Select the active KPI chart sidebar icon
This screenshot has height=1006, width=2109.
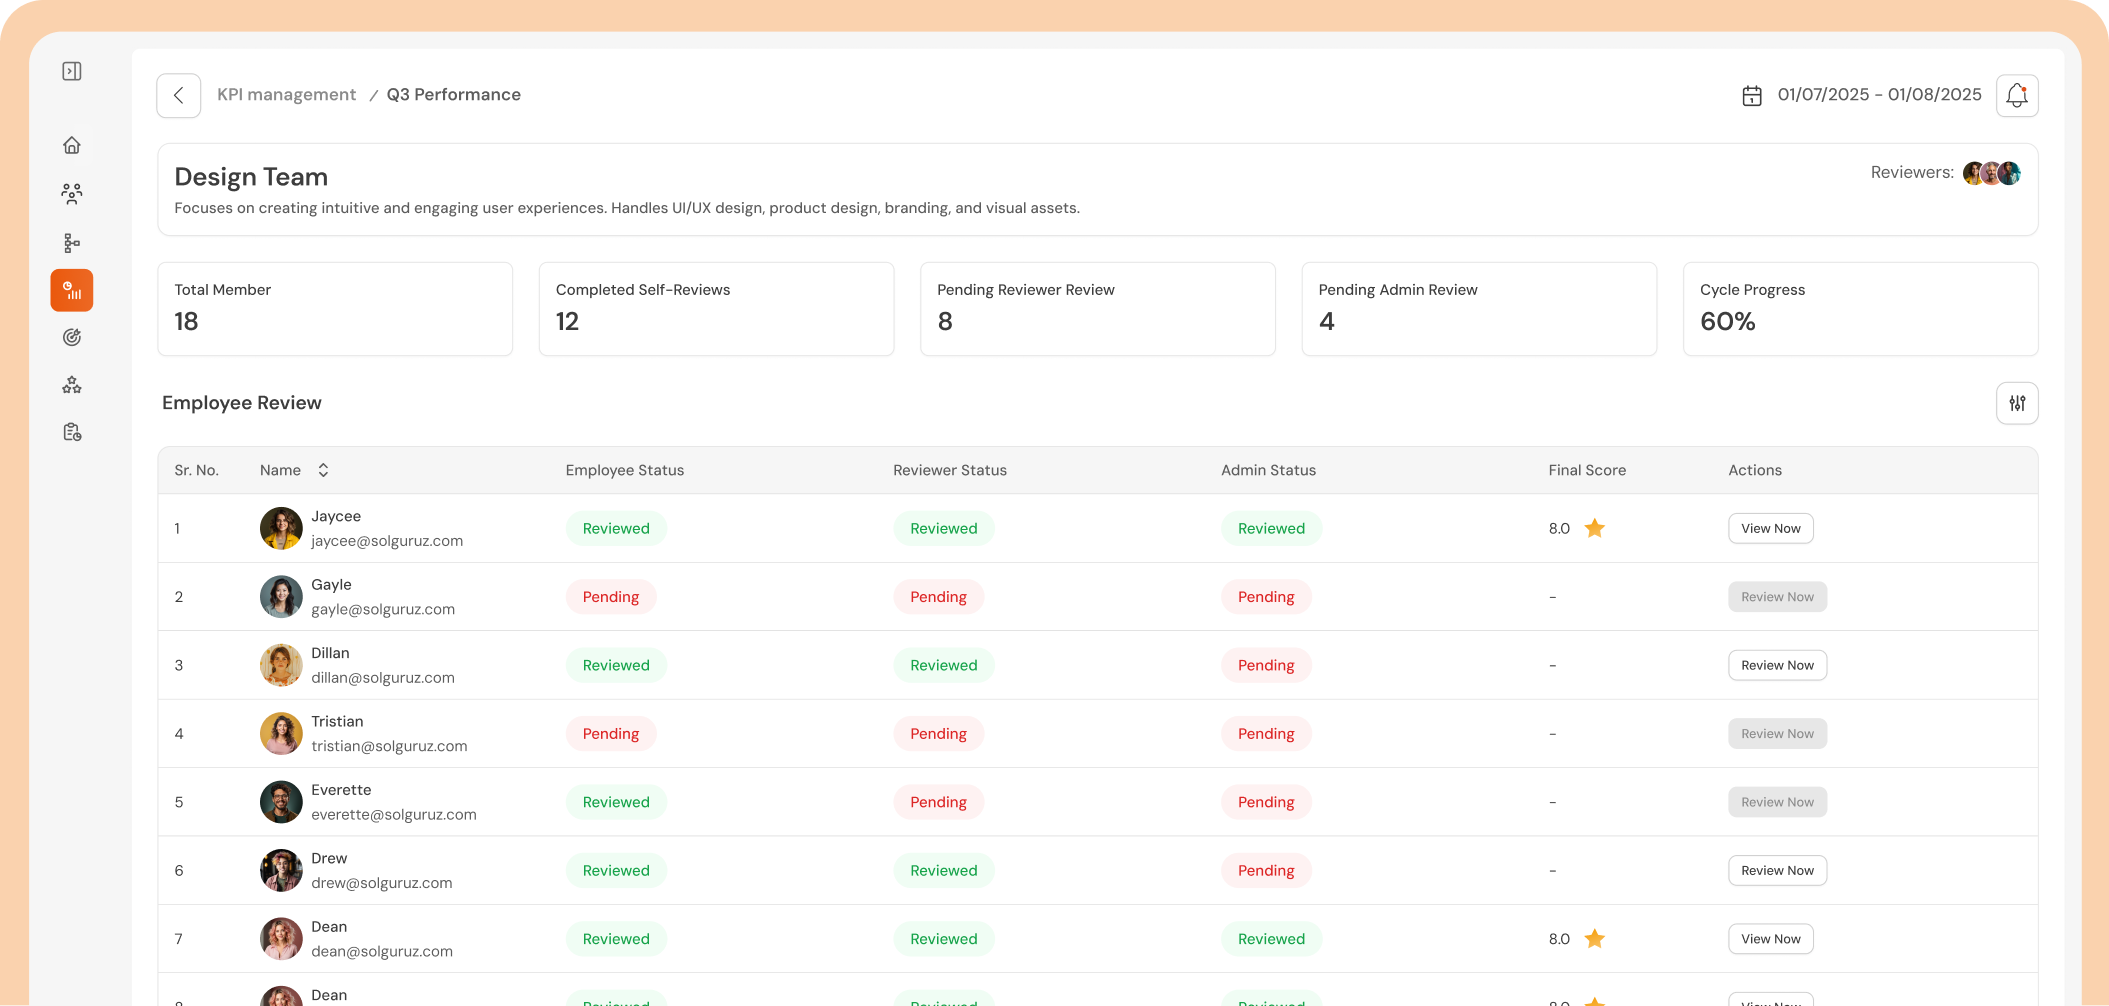(72, 290)
